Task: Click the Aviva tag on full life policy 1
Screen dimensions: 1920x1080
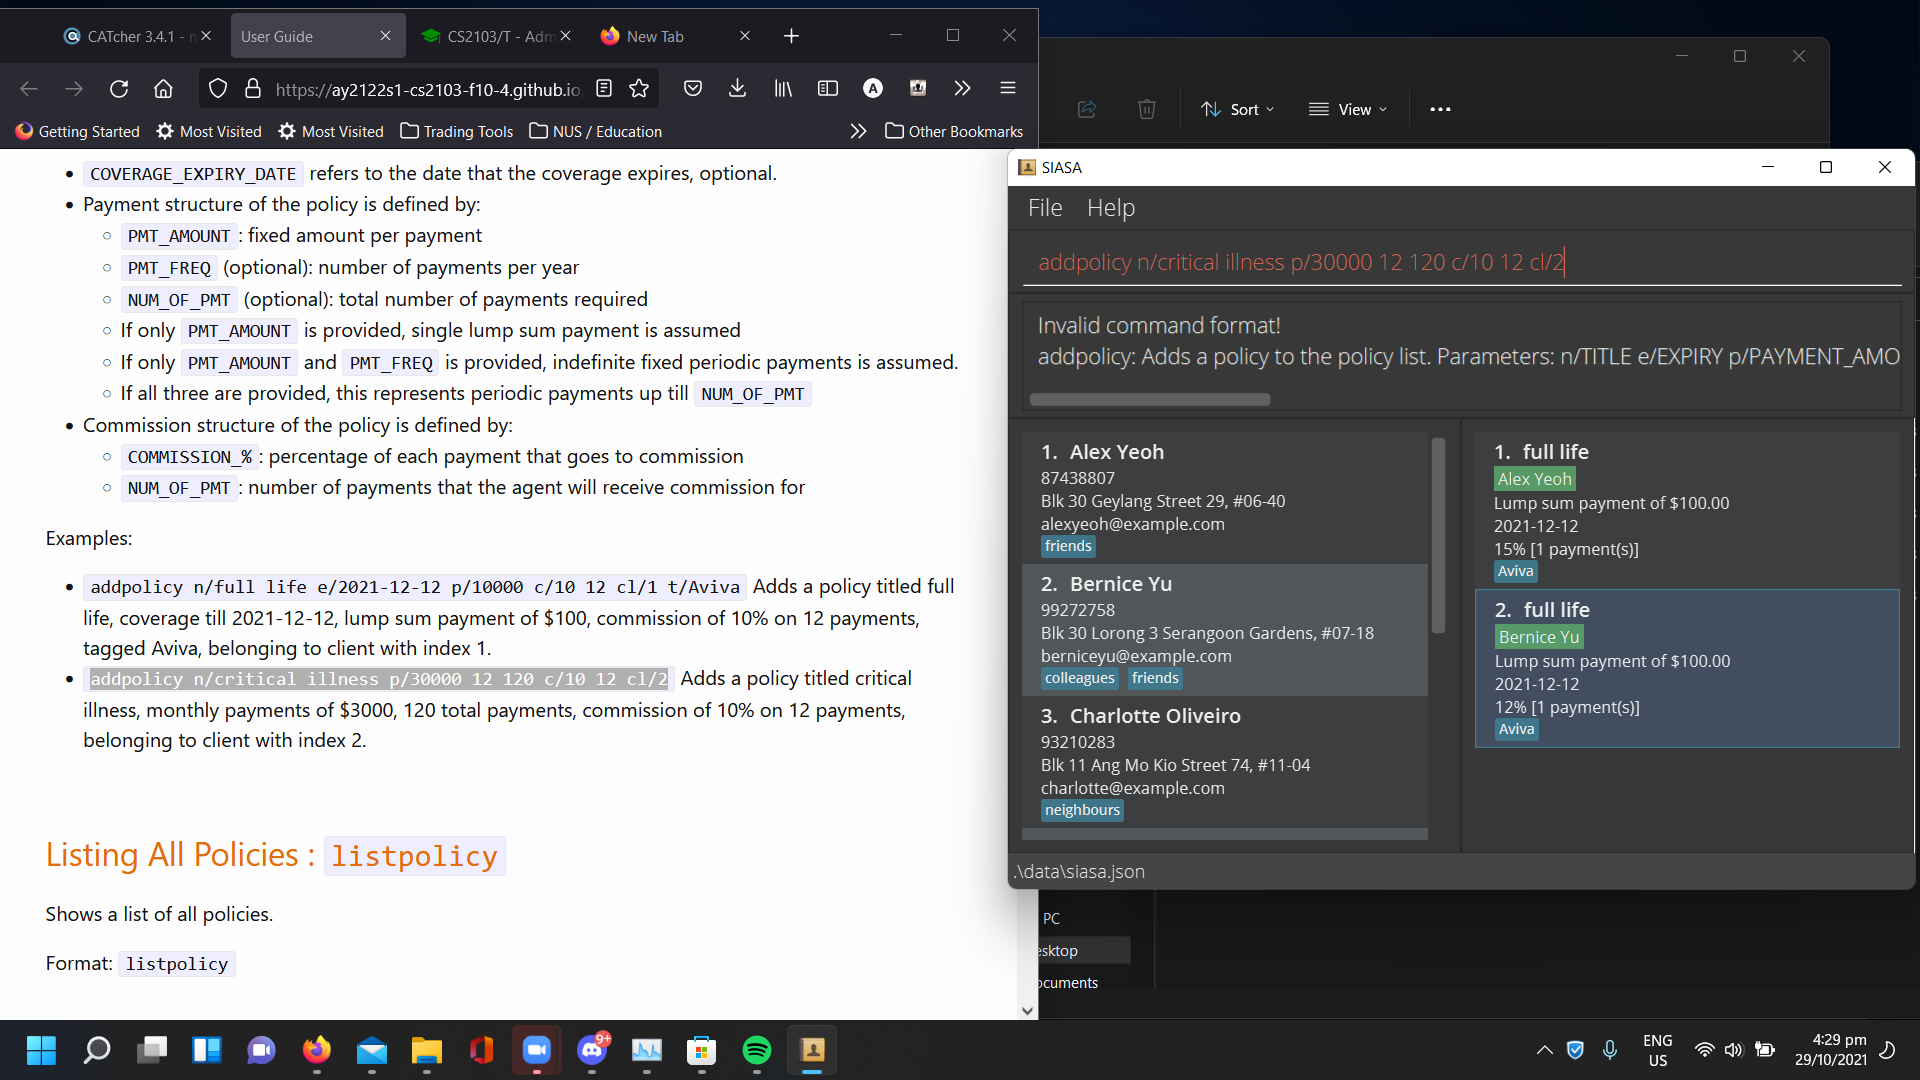Action: (x=1516, y=571)
